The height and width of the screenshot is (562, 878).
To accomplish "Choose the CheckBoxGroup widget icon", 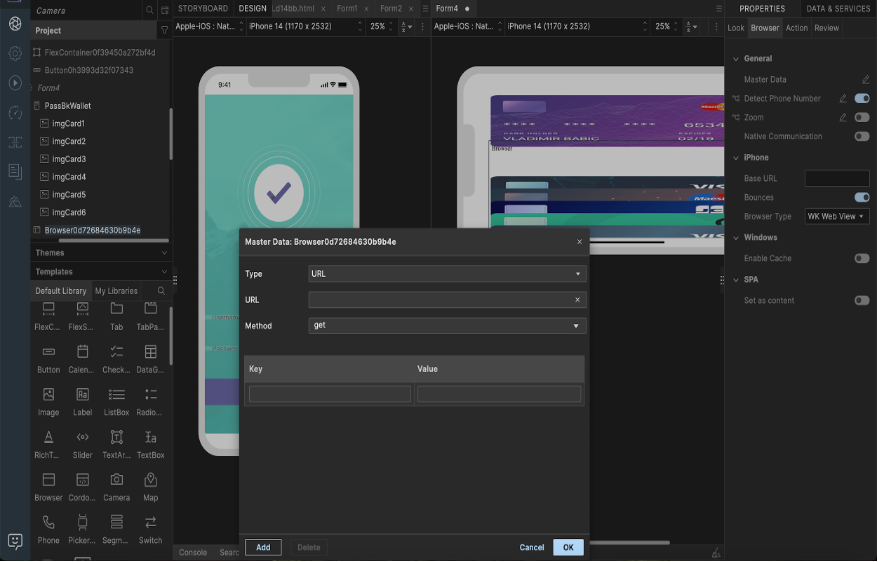I will [x=116, y=352].
